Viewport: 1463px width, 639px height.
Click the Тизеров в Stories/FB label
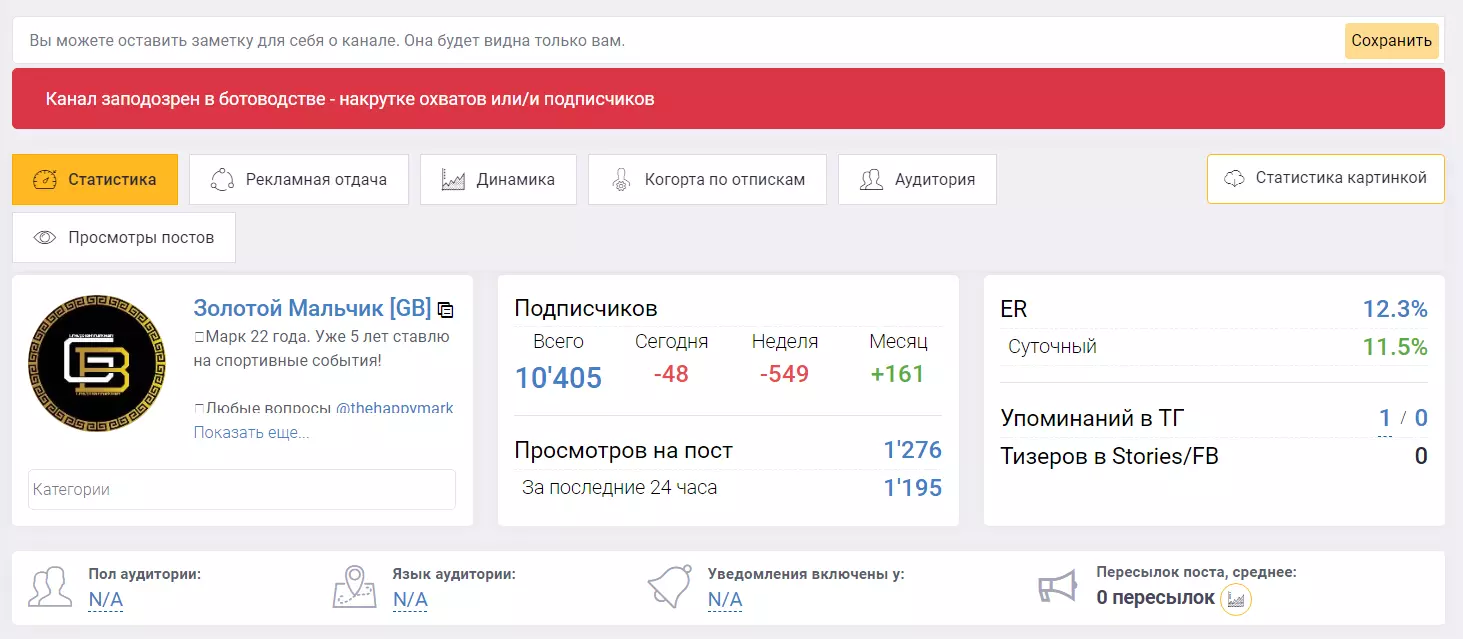coord(1109,457)
